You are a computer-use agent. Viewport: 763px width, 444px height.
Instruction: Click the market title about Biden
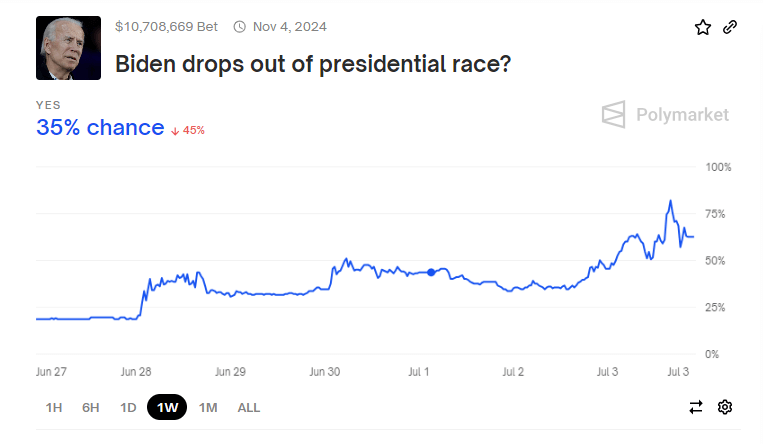click(314, 64)
